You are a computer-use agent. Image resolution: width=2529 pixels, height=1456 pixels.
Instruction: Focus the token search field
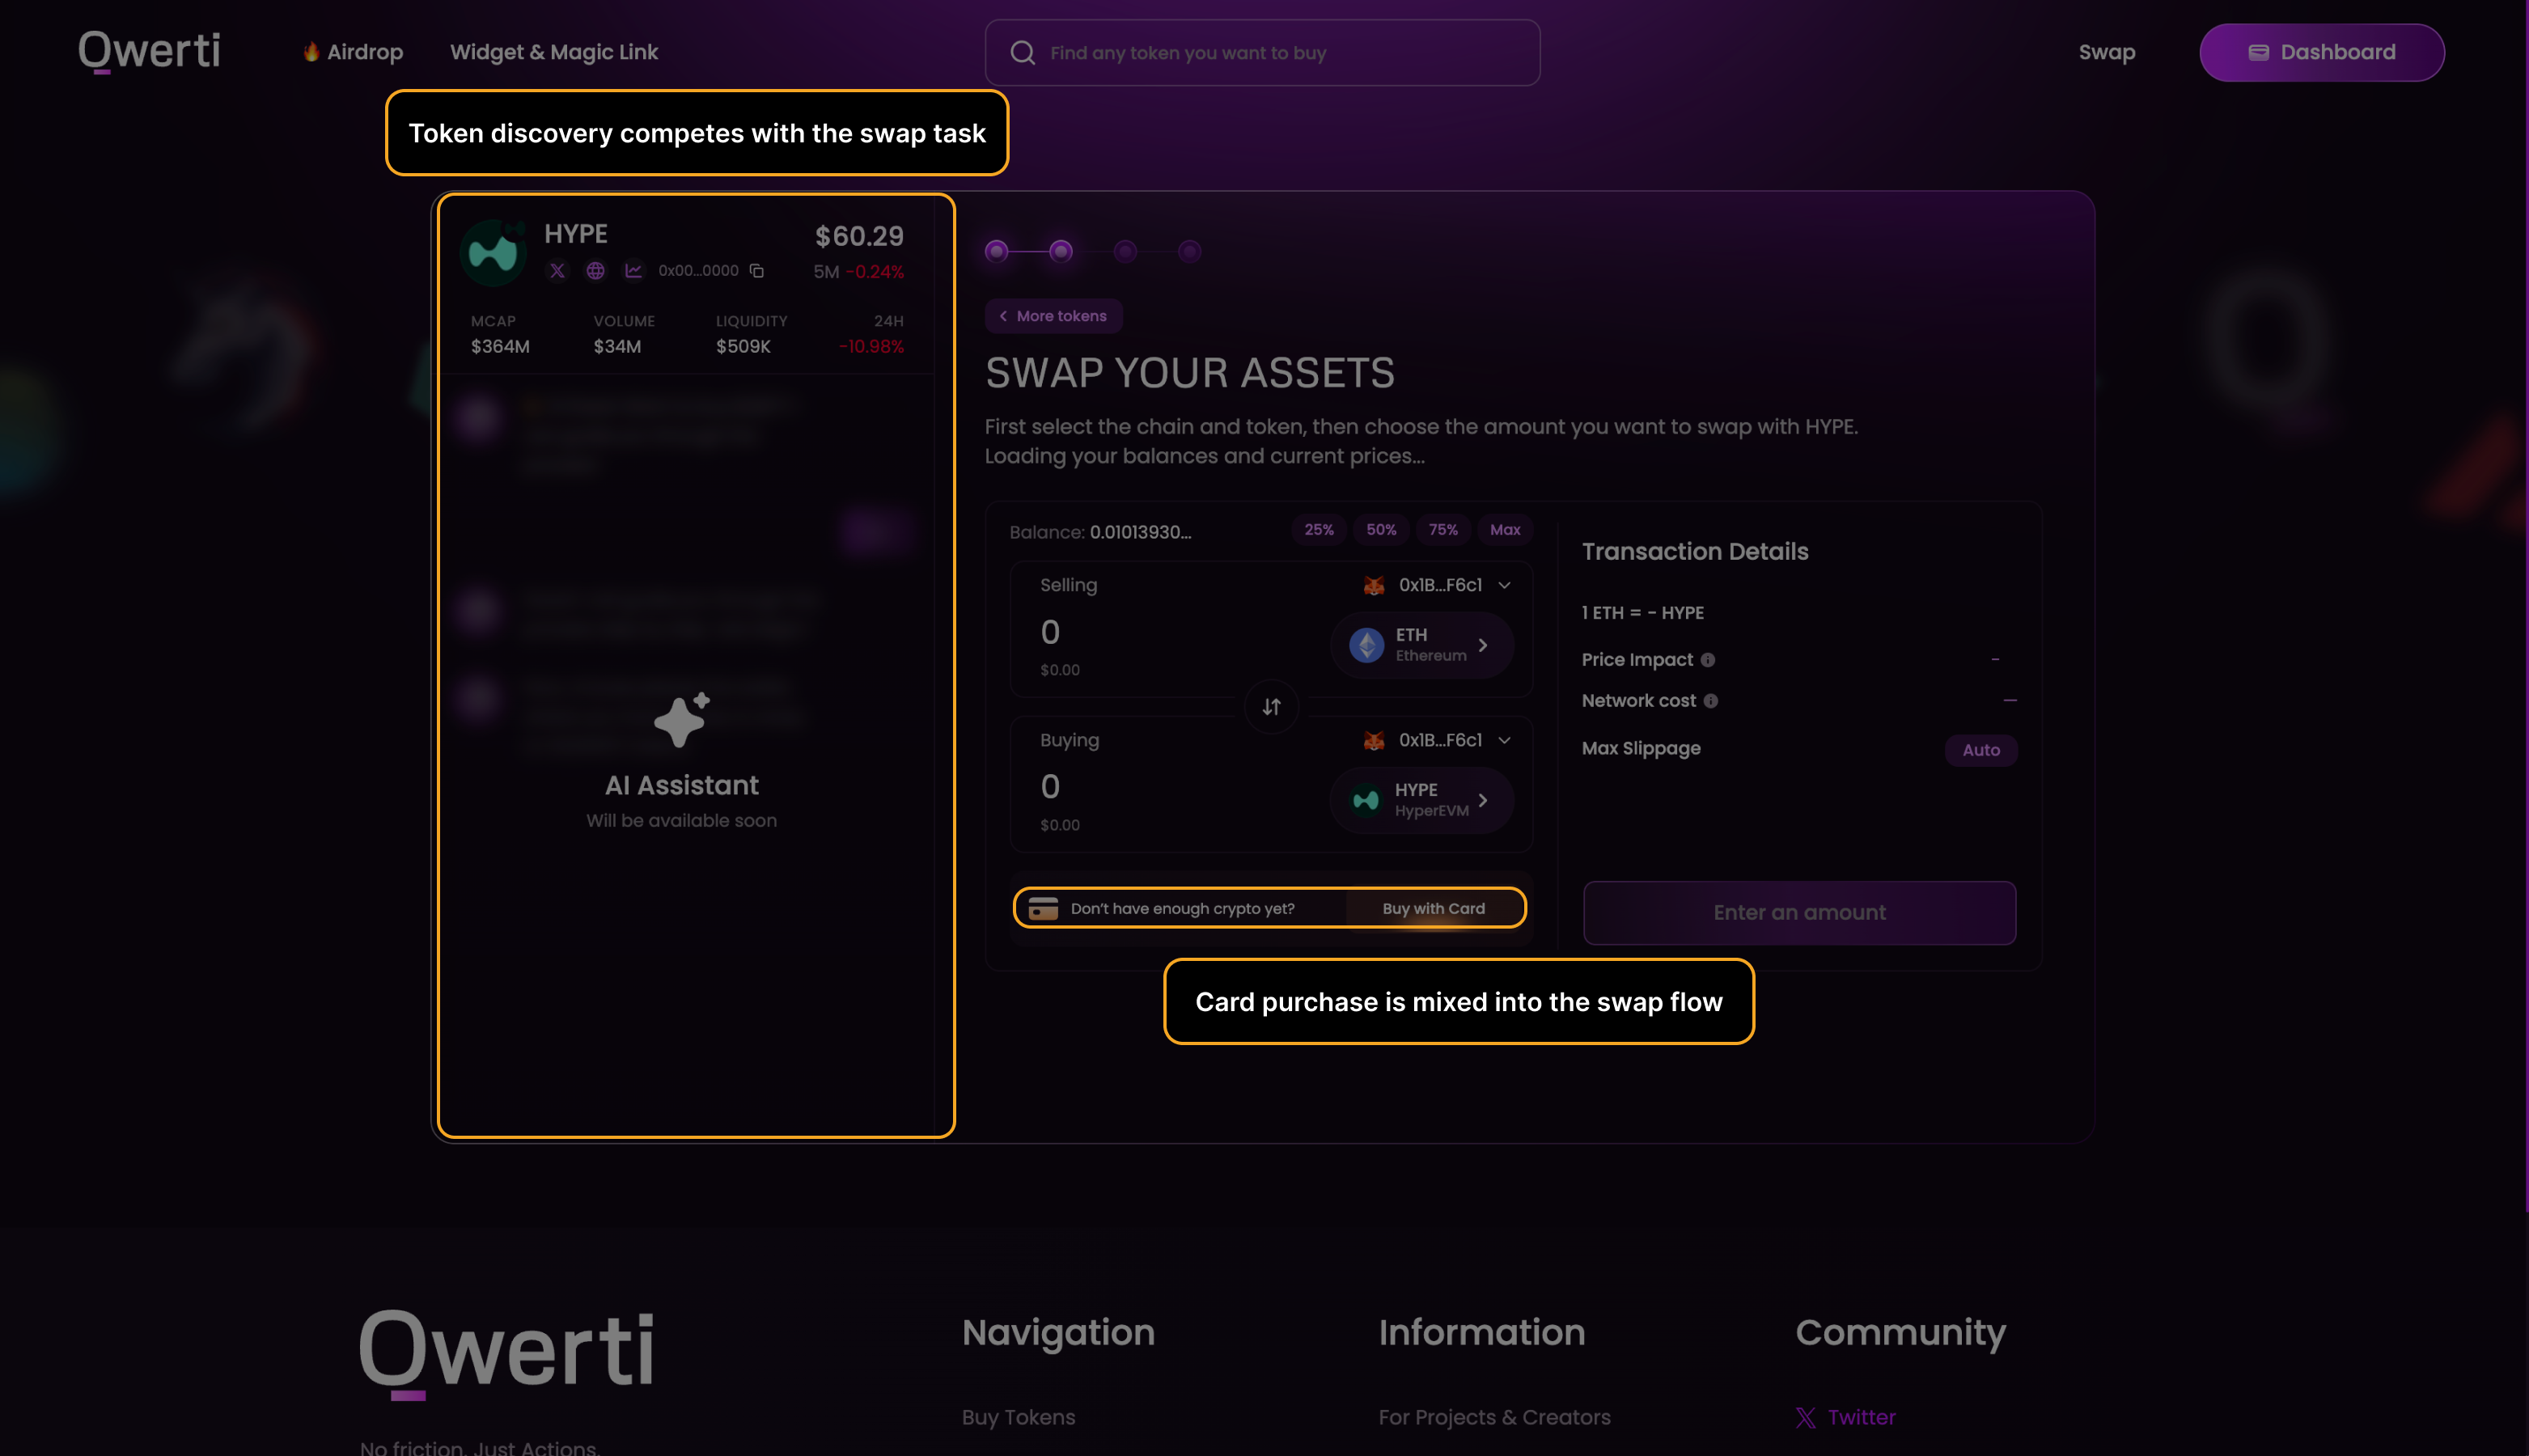(x=1262, y=53)
